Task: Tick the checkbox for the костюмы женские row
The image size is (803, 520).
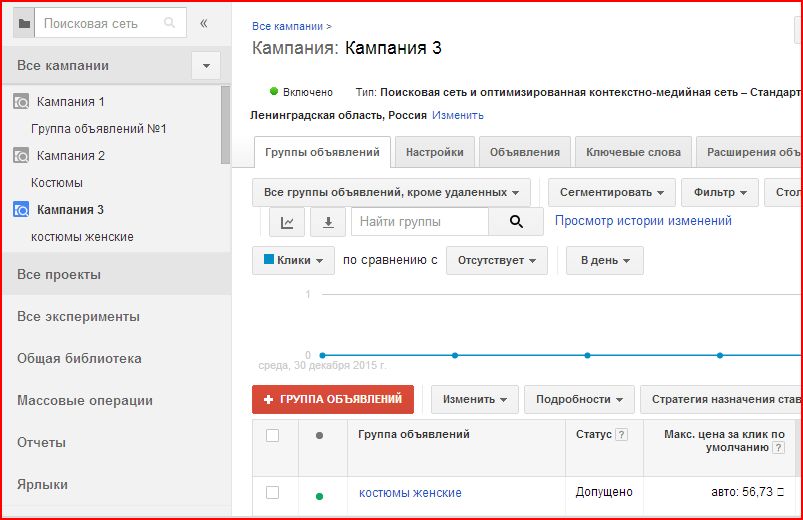Action: (x=272, y=492)
